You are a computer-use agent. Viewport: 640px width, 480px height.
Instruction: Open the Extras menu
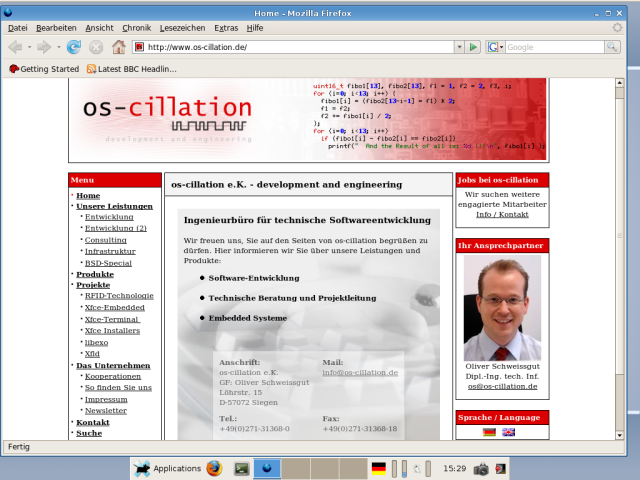(x=226, y=28)
